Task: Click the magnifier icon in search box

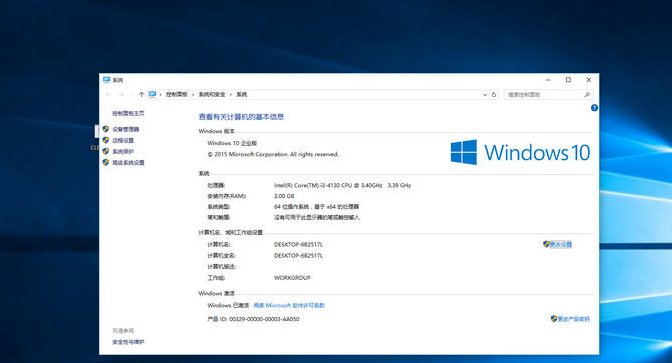Action: coord(587,95)
